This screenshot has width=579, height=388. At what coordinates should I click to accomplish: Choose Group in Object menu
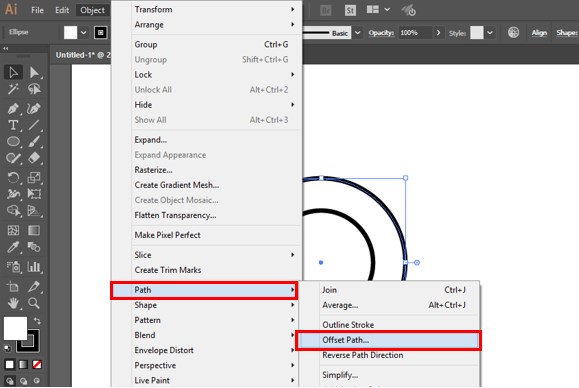216,44
